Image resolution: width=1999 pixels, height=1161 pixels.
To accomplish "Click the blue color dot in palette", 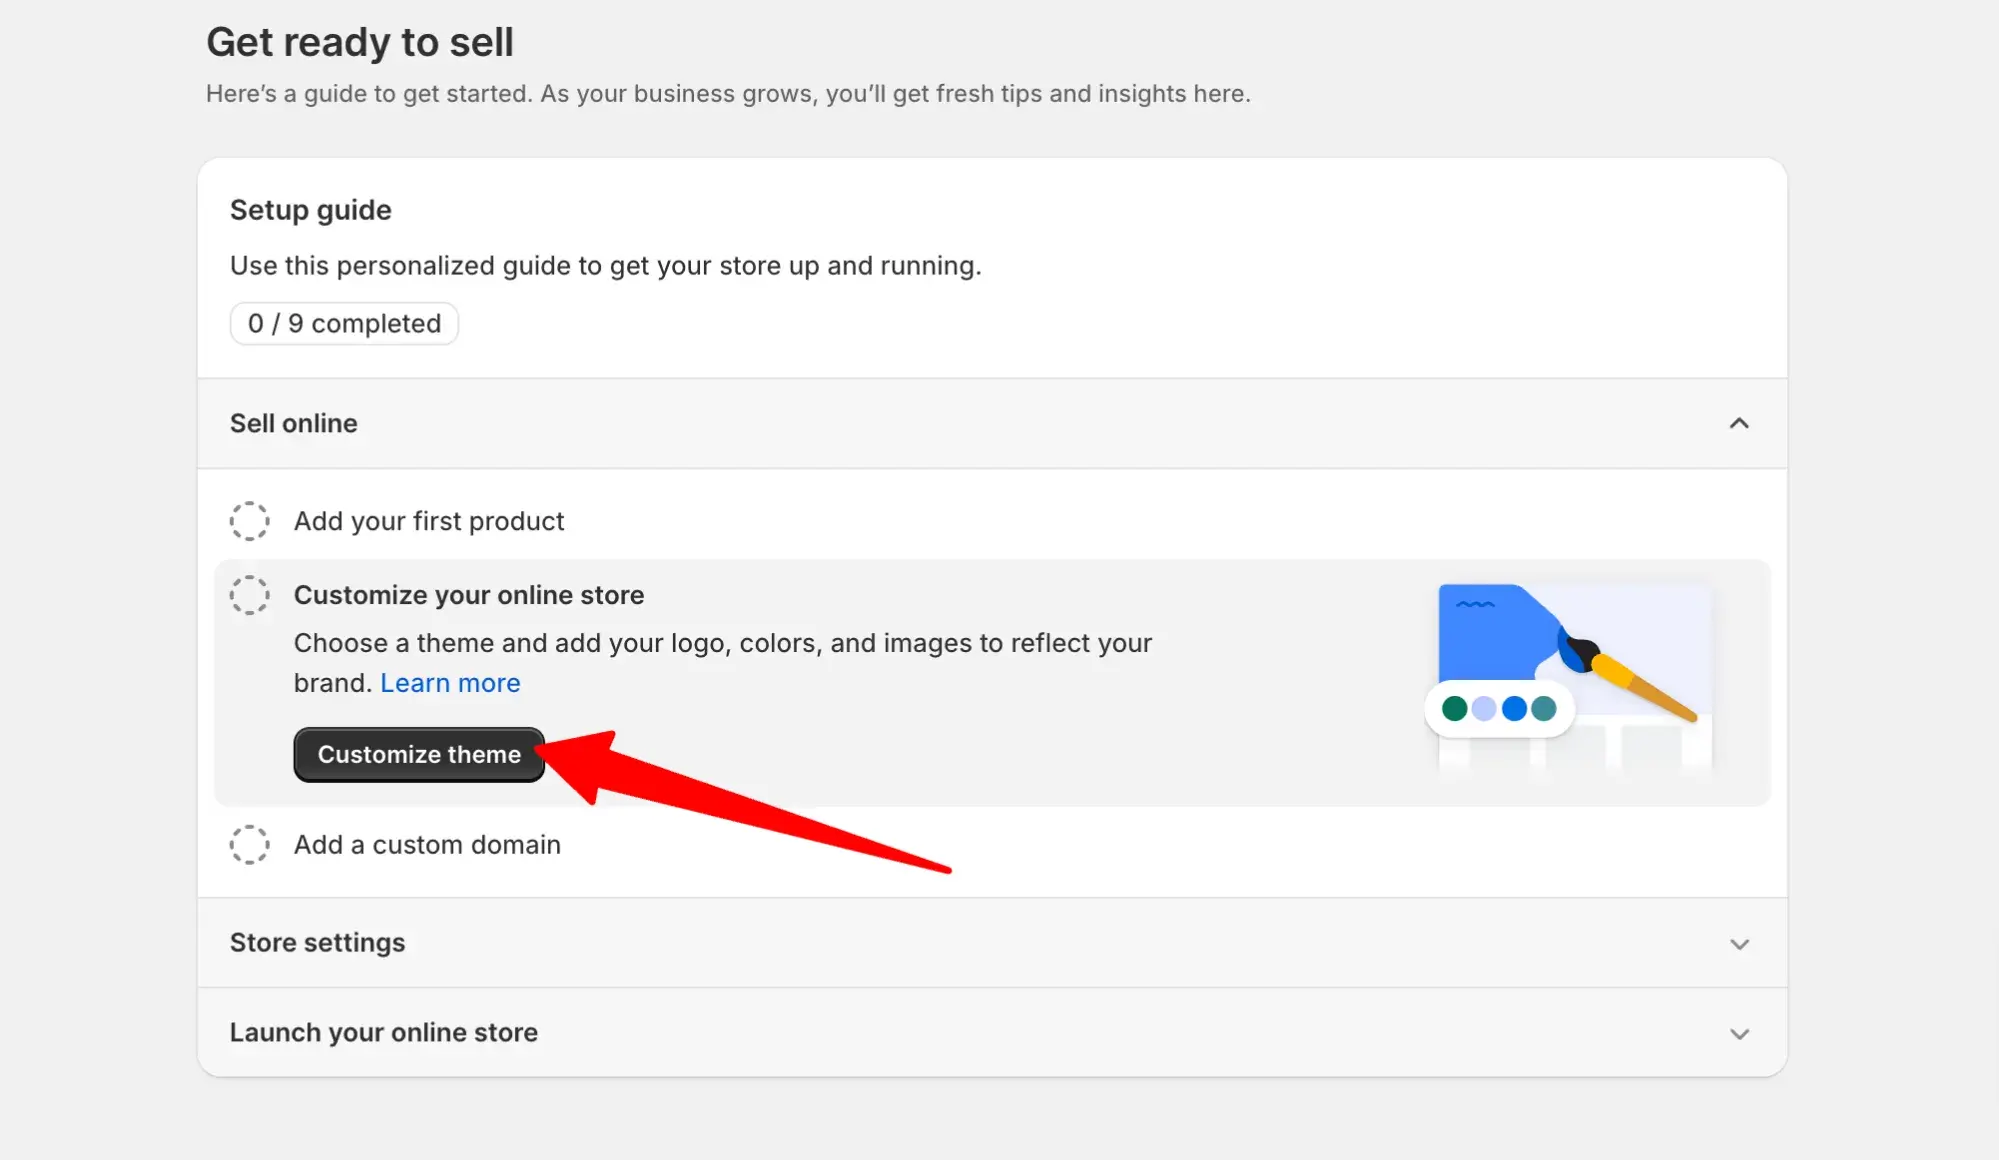I will 1514,709.
